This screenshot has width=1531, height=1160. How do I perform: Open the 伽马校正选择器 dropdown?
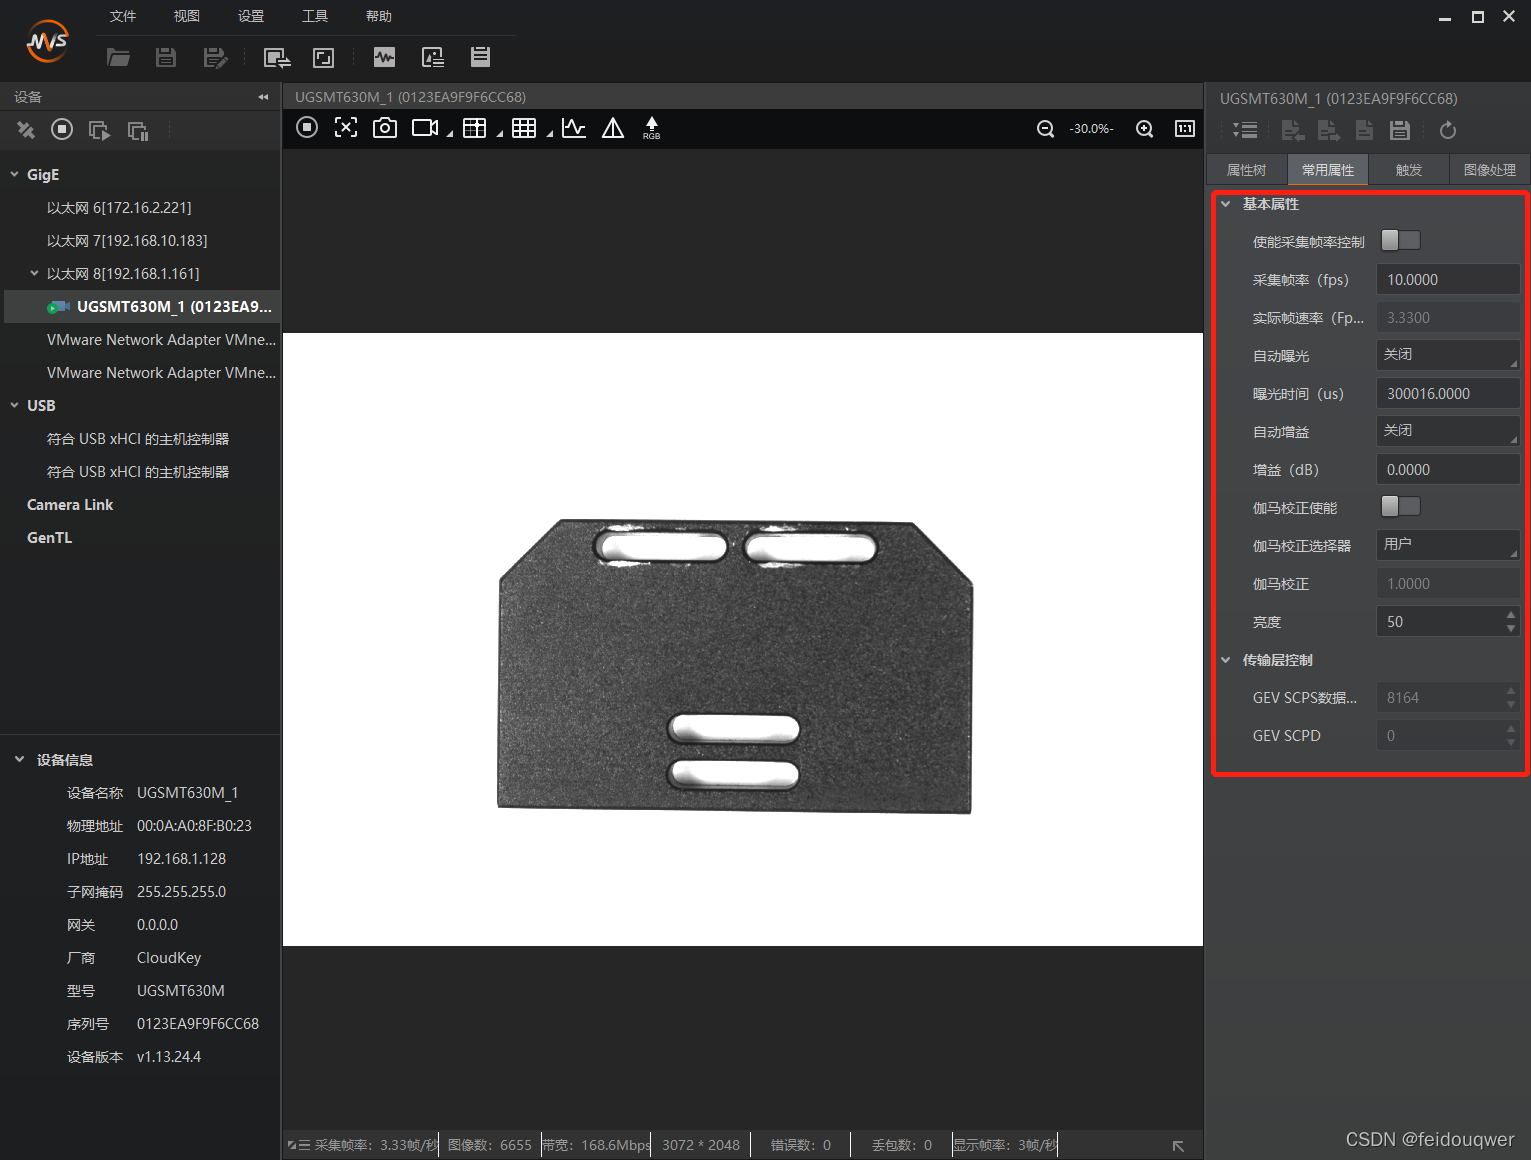1448,545
